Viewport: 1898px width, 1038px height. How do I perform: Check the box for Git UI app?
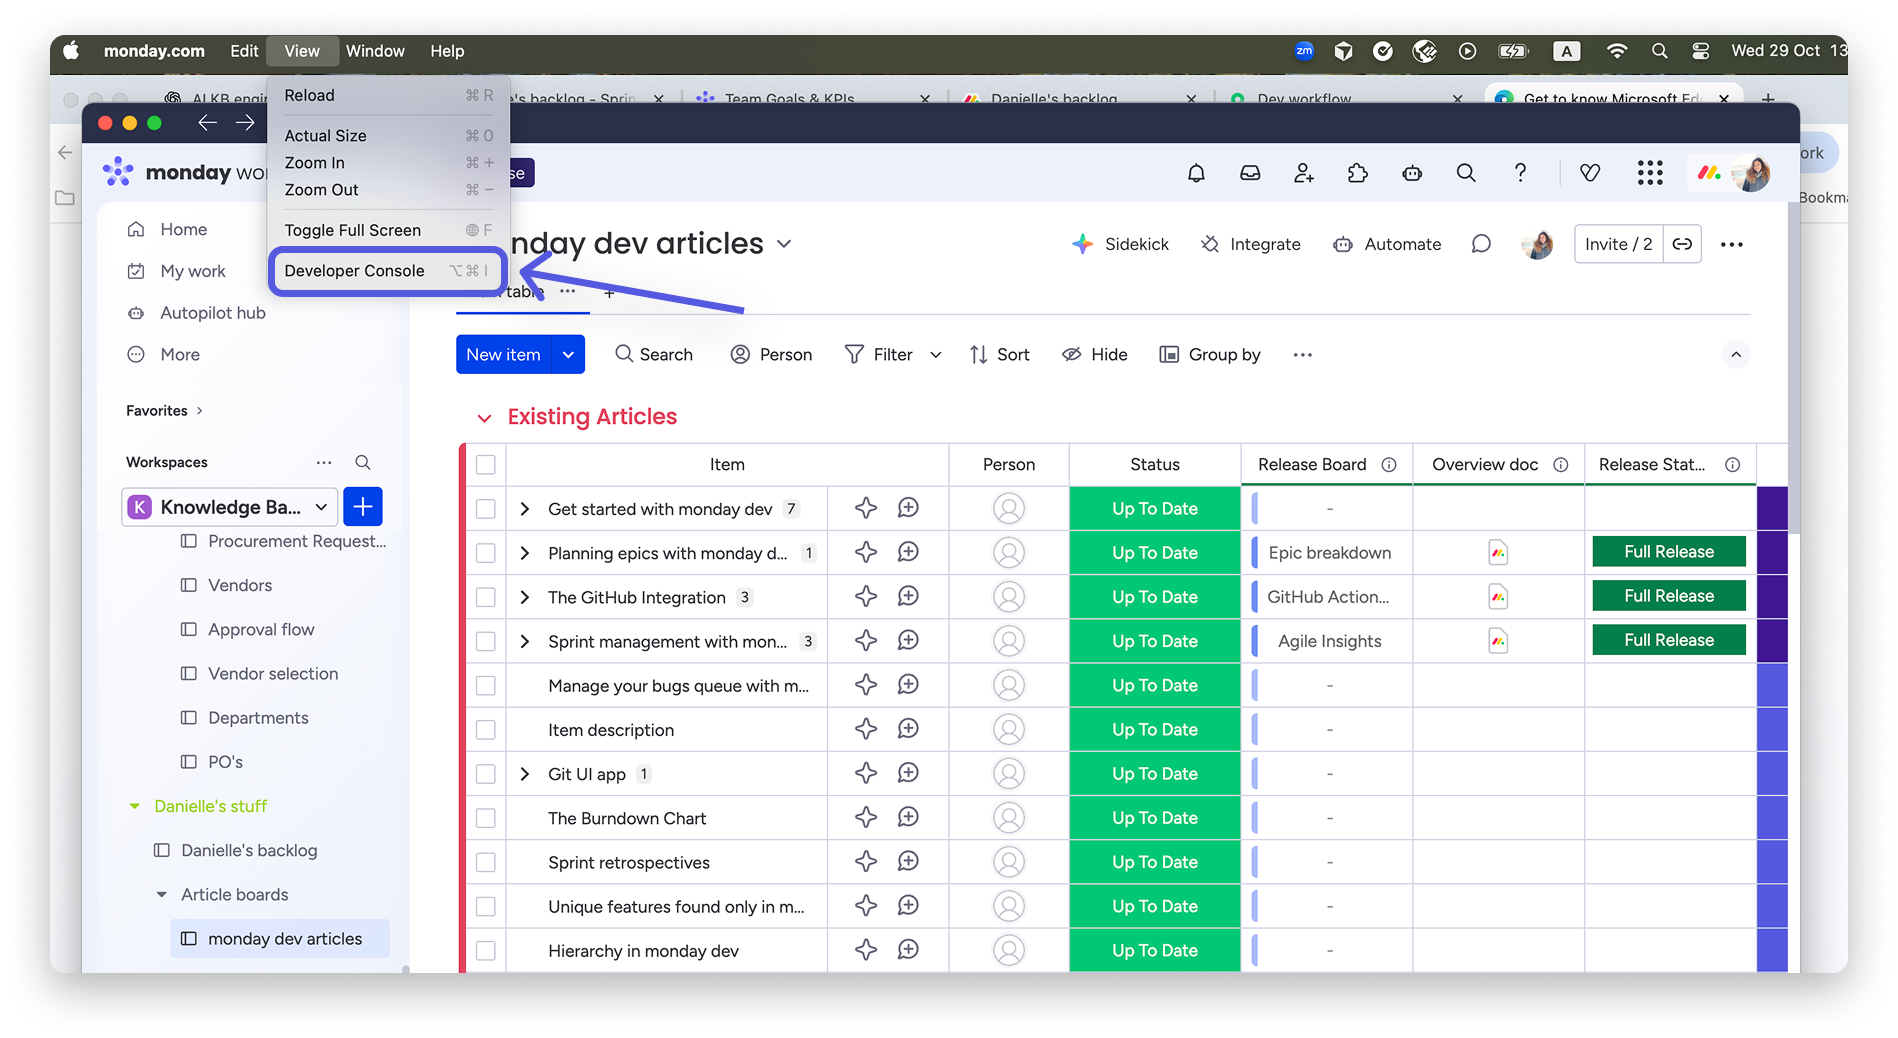[x=486, y=774]
